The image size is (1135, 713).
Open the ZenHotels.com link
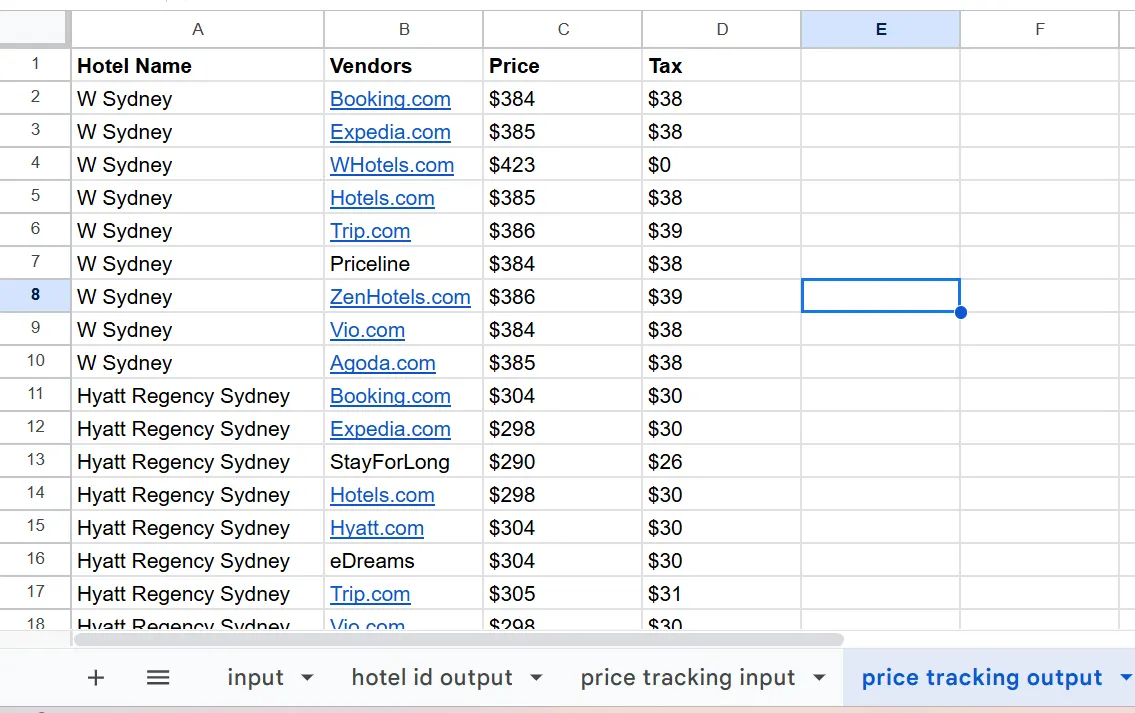click(x=400, y=297)
